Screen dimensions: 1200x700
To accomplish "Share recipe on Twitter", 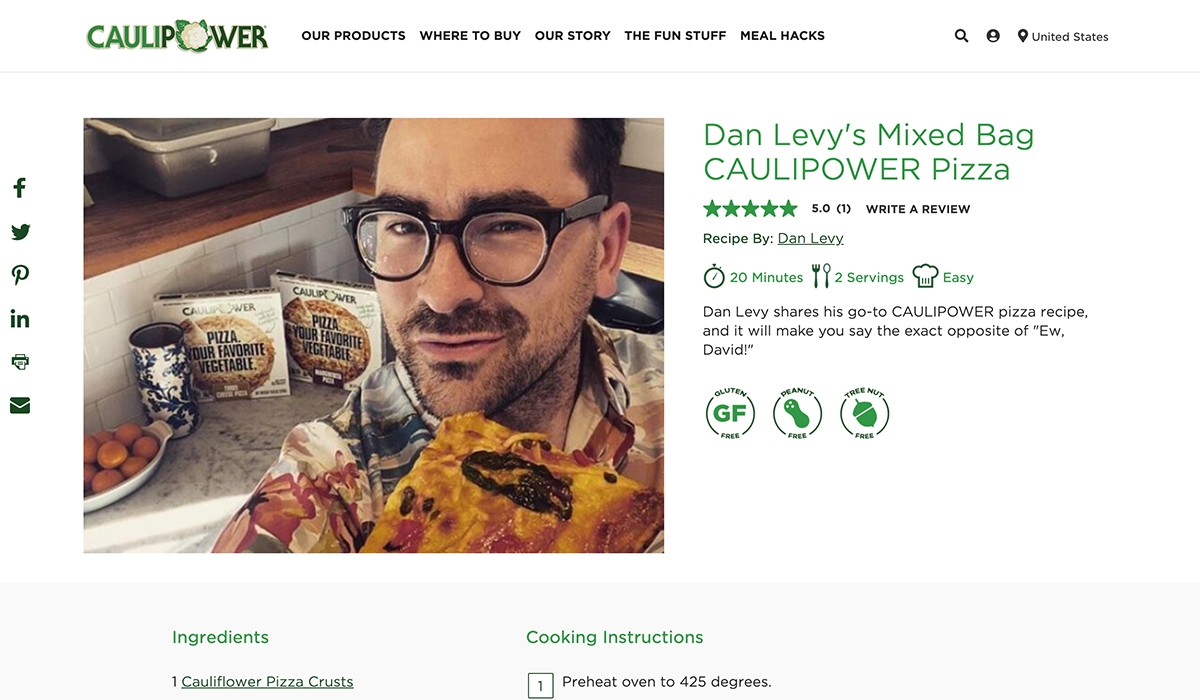I will point(20,232).
